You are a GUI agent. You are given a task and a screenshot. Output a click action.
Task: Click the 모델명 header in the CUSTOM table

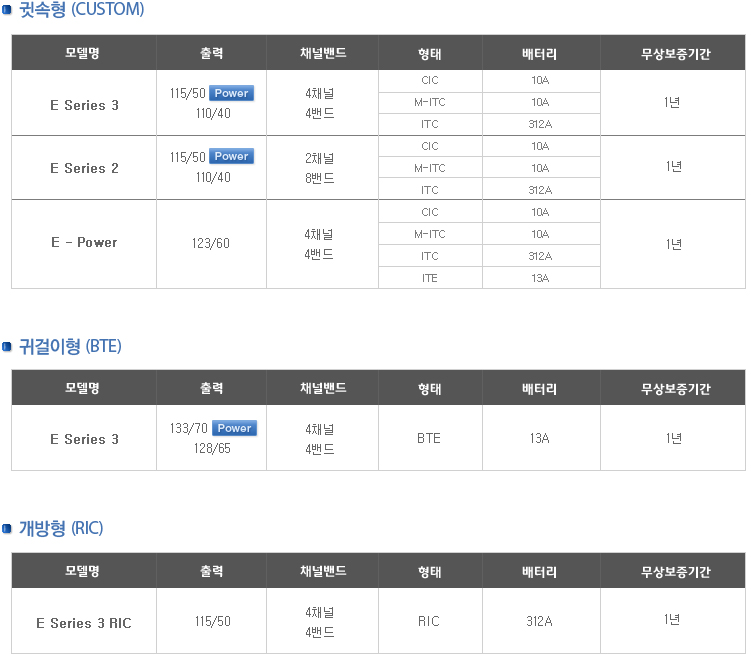pyautogui.click(x=84, y=53)
